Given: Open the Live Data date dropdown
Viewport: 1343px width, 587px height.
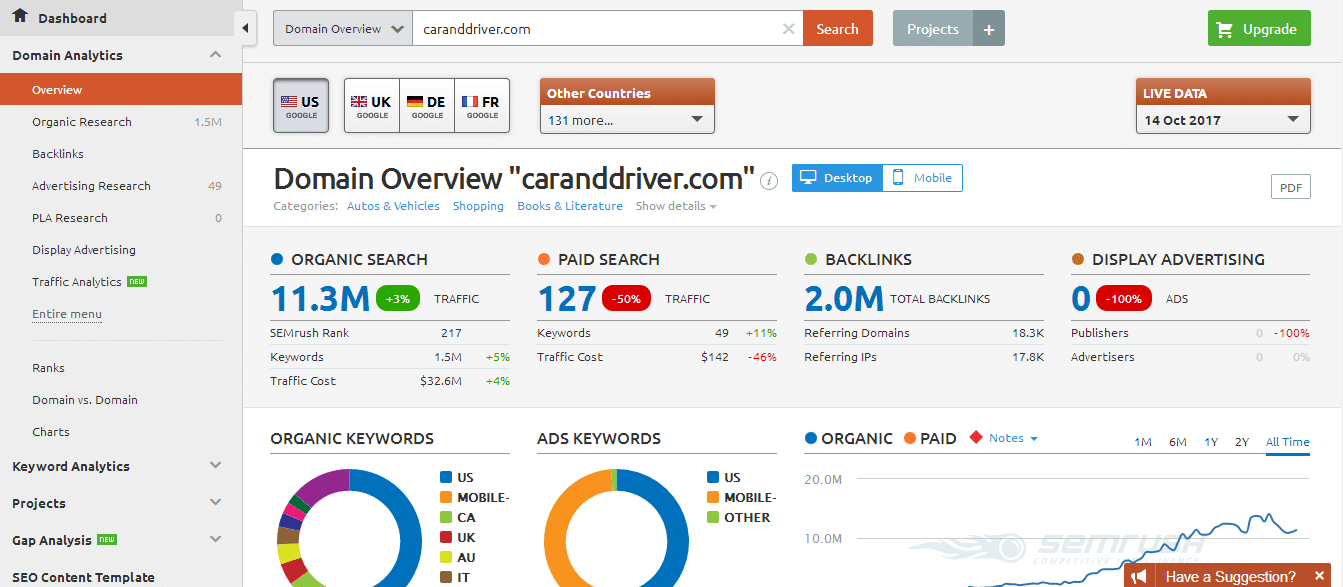Looking at the screenshot, I should pos(1223,120).
